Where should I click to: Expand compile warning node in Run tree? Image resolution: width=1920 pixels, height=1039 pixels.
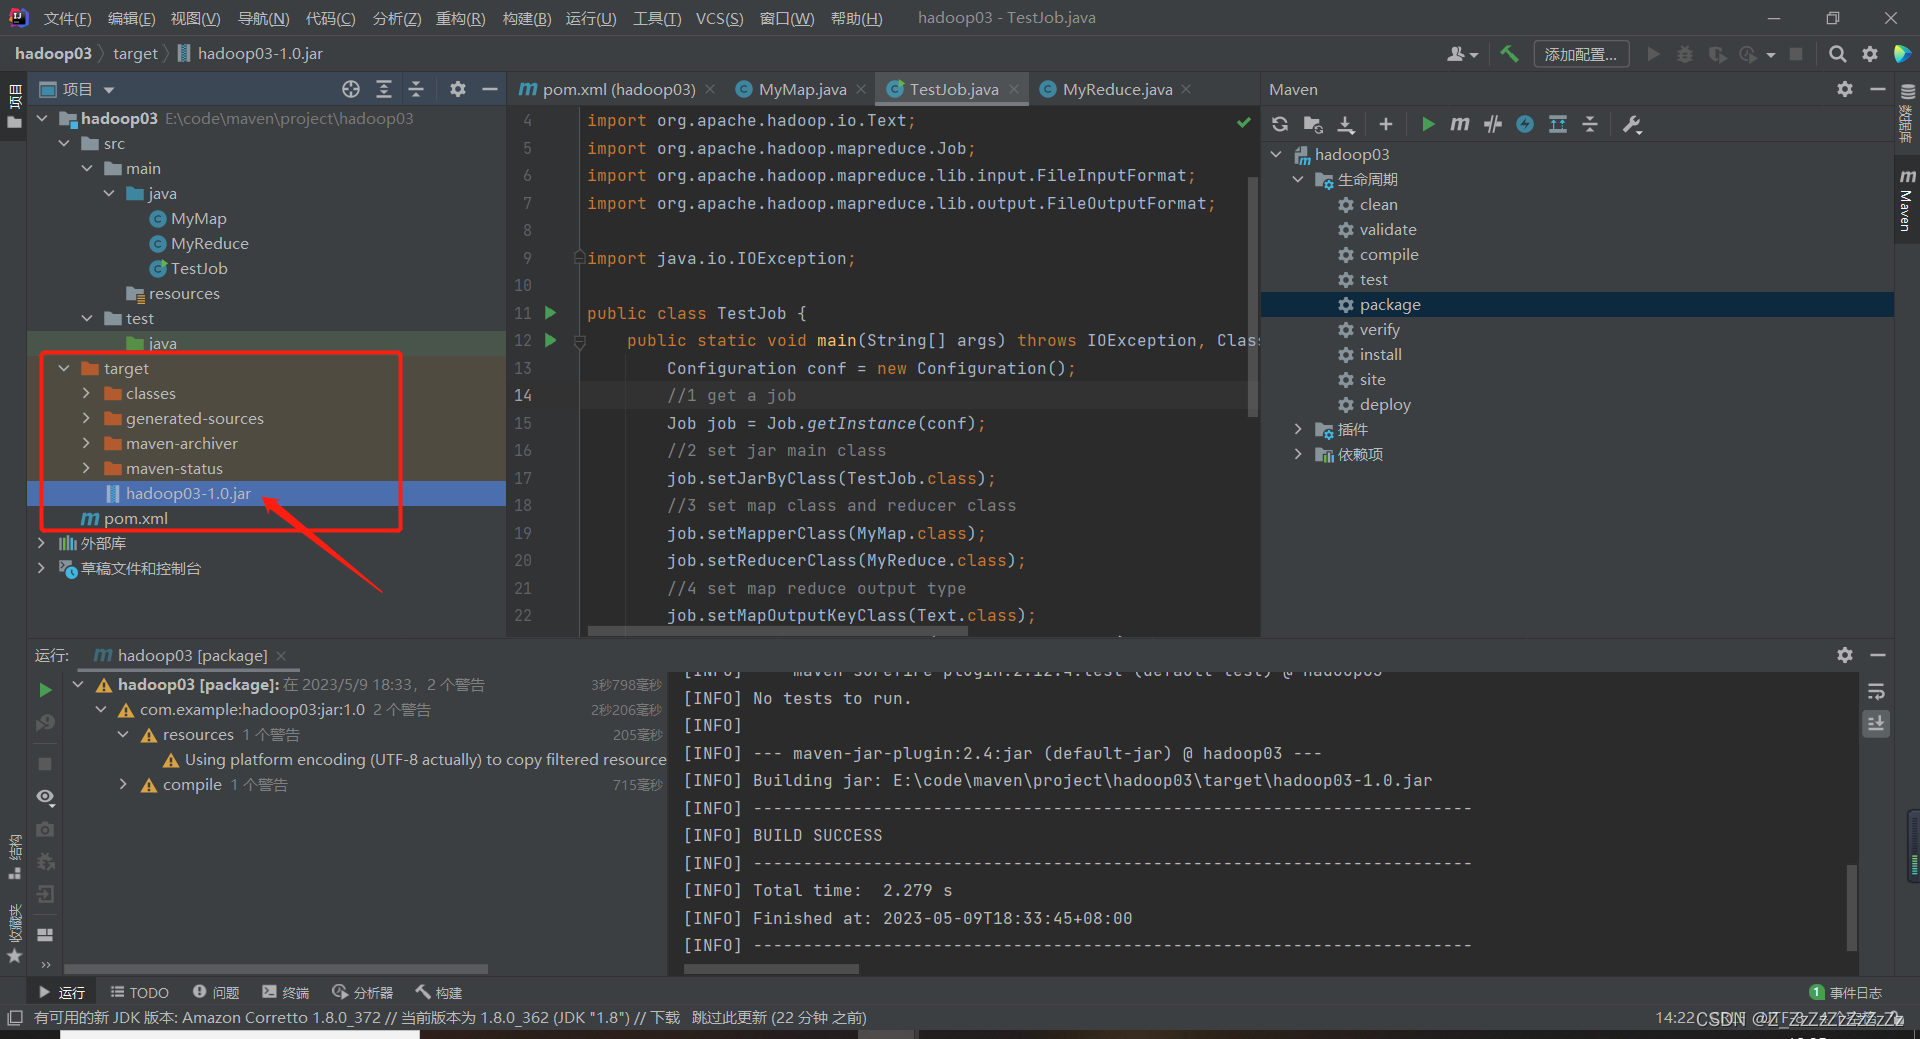[x=123, y=784]
